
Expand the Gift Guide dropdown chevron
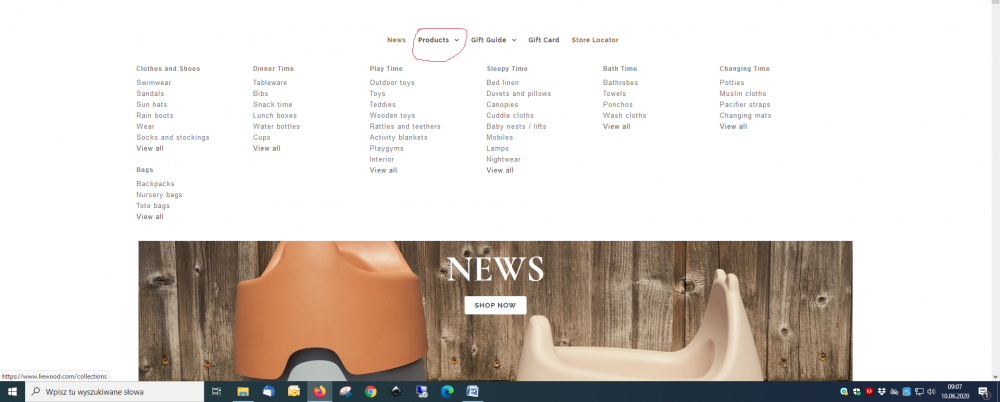click(514, 40)
